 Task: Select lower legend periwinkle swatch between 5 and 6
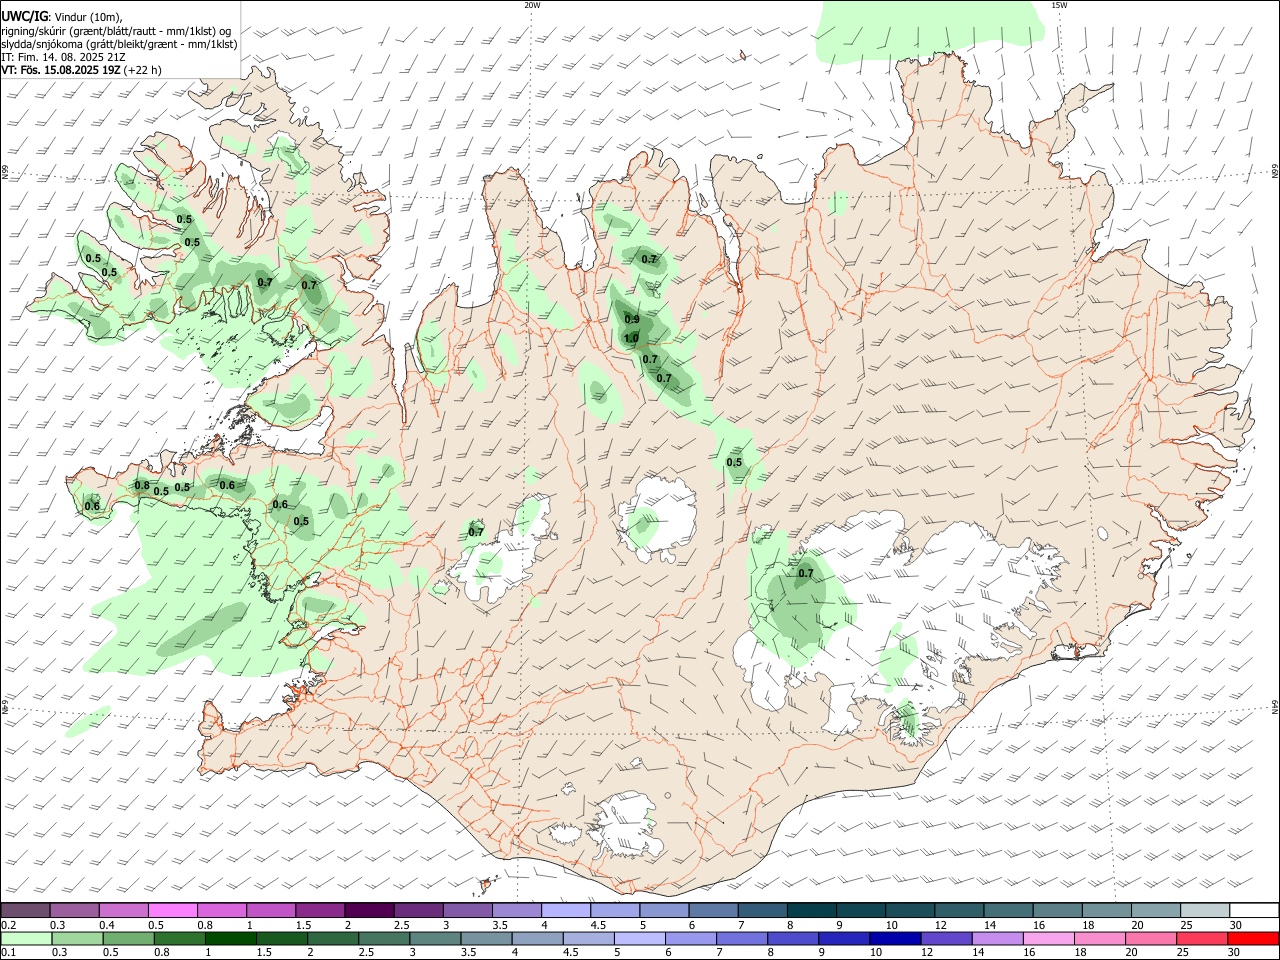click(x=639, y=938)
